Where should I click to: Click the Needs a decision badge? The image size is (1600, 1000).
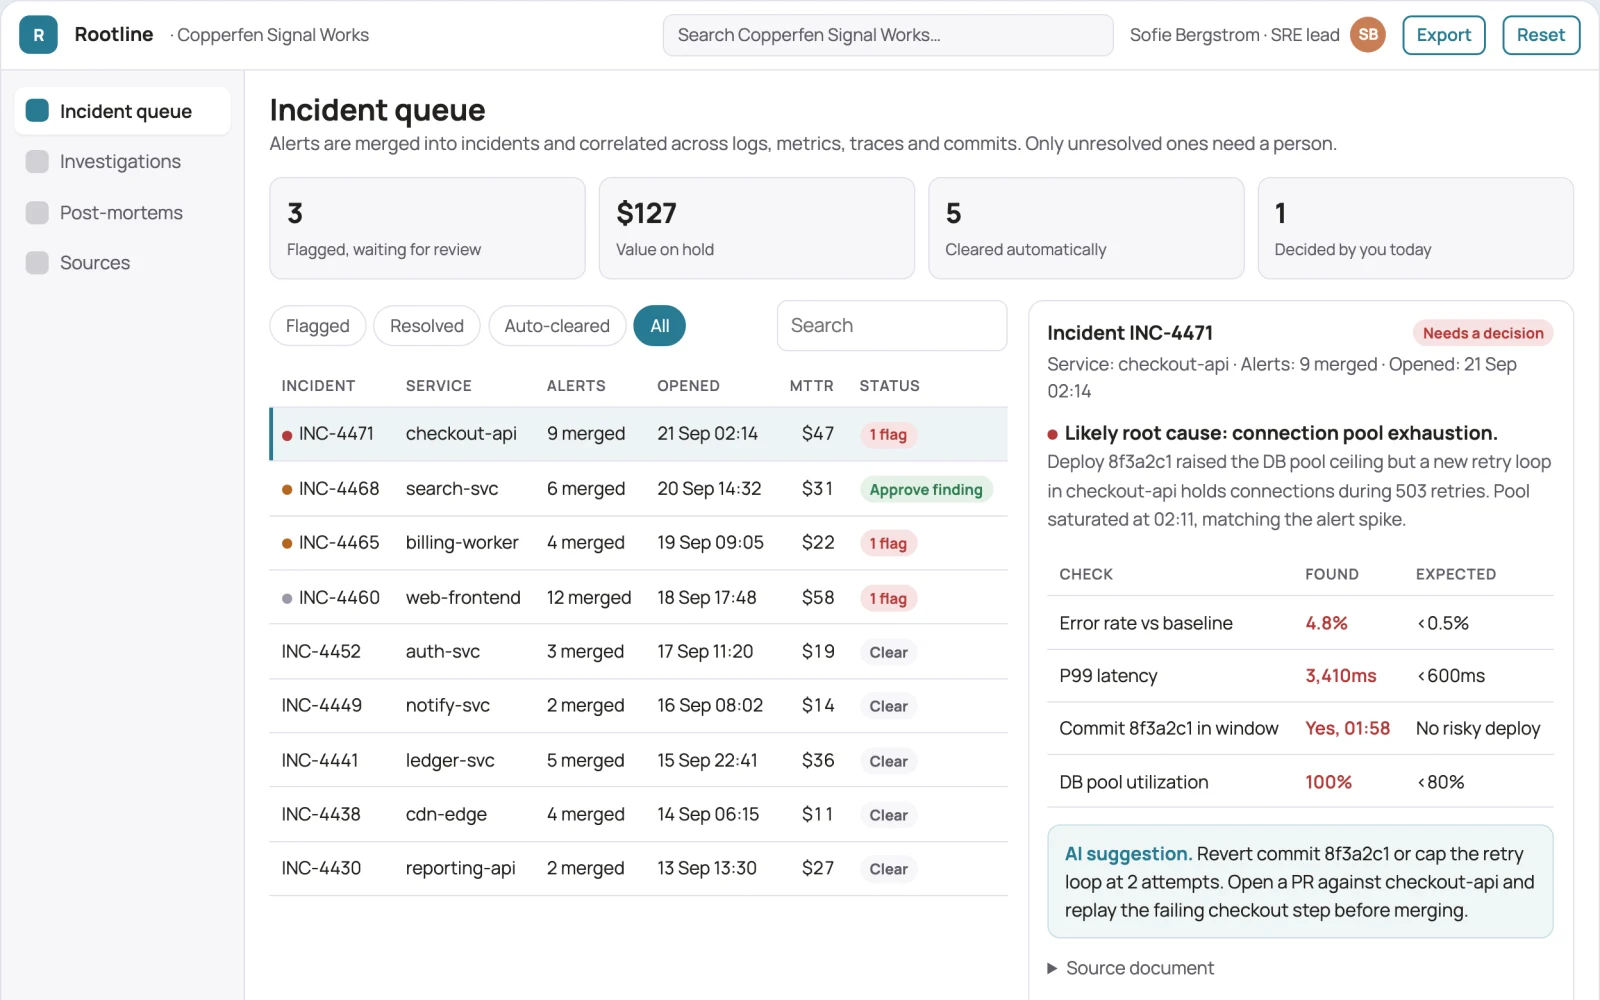coord(1483,333)
